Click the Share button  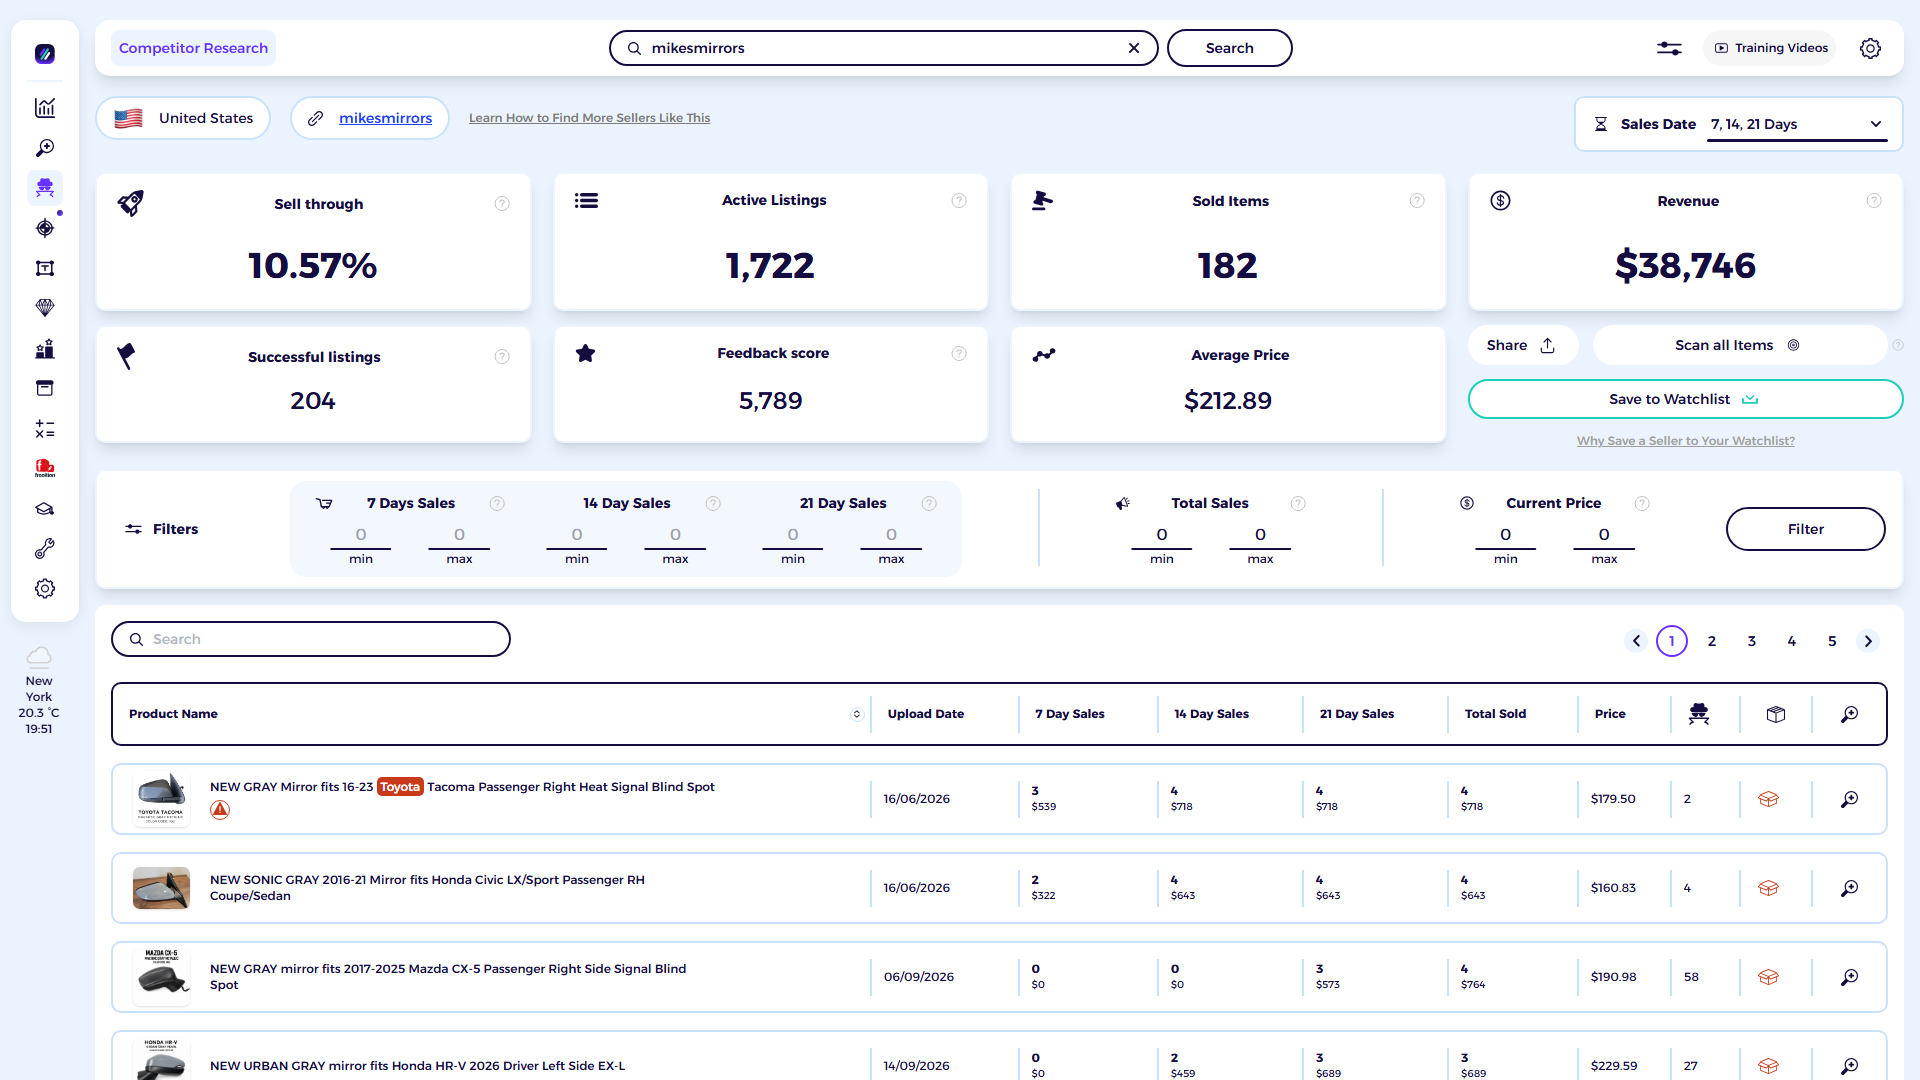point(1522,345)
